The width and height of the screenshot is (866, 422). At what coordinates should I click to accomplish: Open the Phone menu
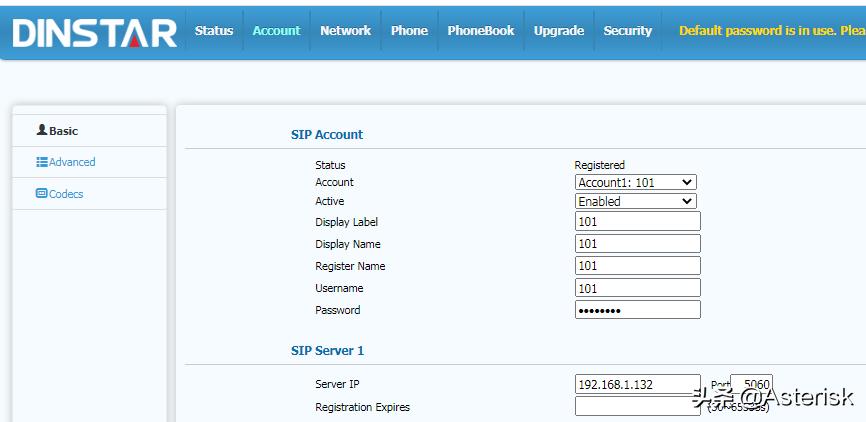409,31
